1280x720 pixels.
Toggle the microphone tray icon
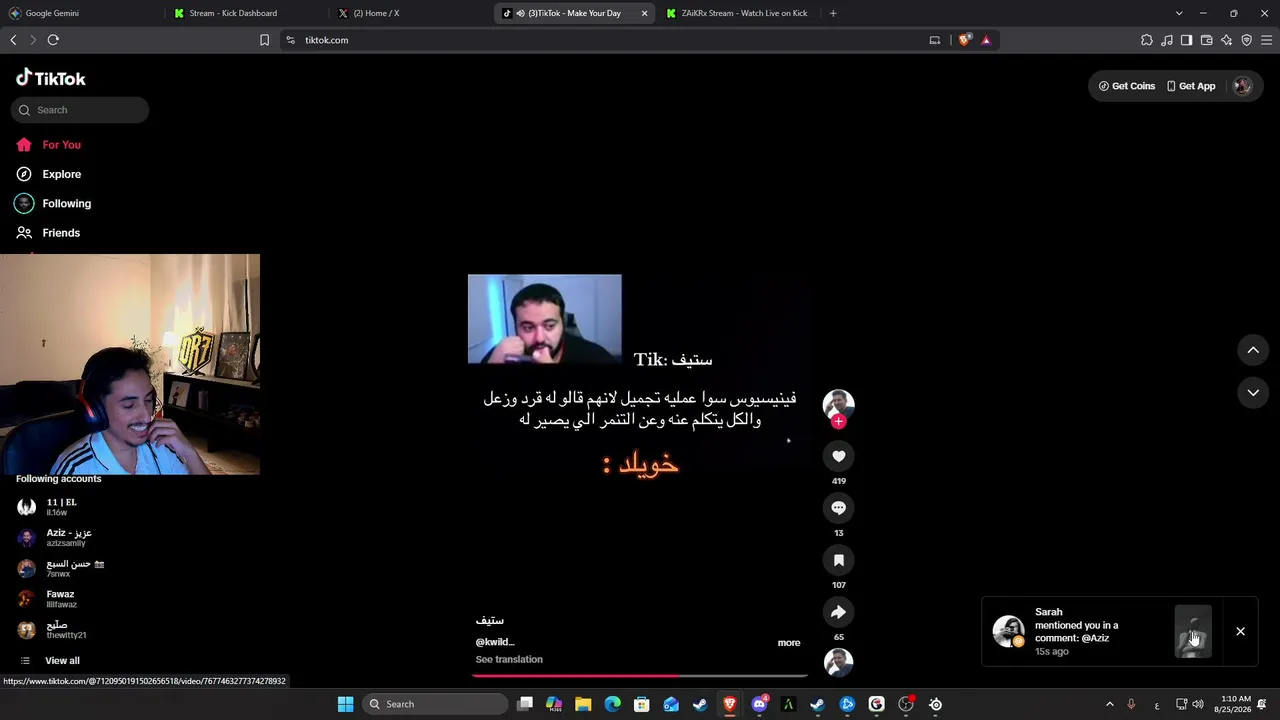1131,704
